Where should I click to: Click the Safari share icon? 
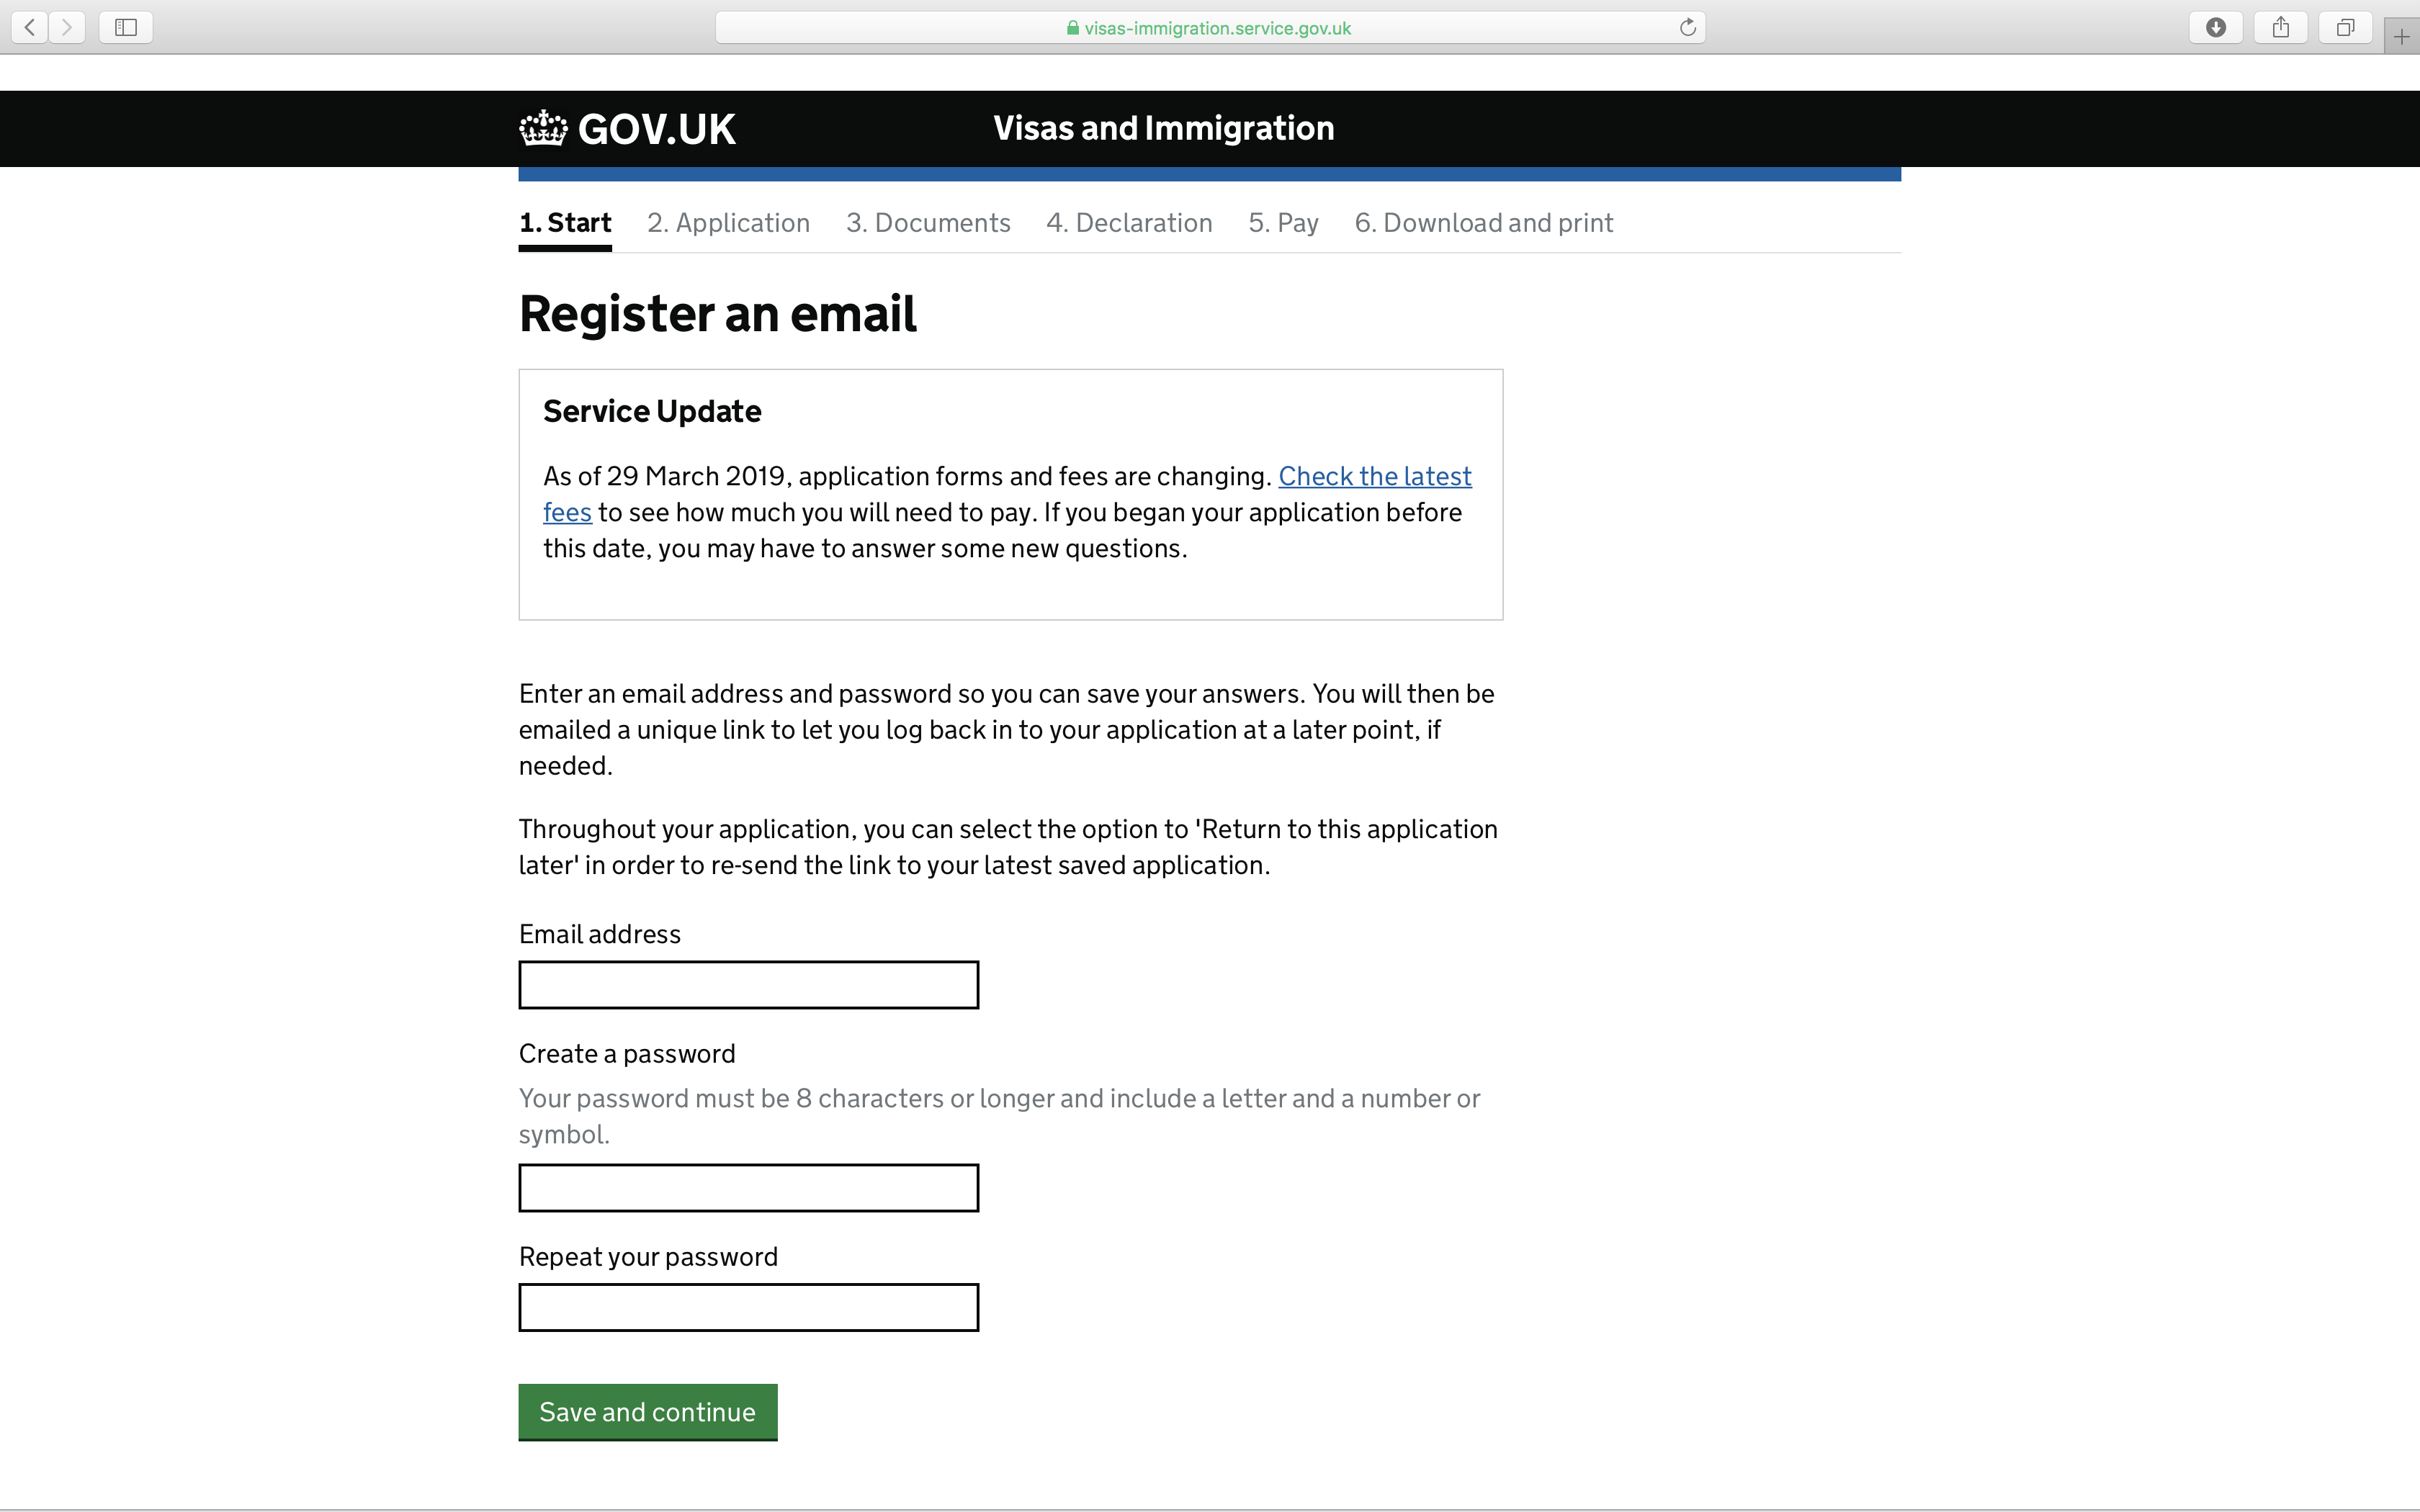2281,27
